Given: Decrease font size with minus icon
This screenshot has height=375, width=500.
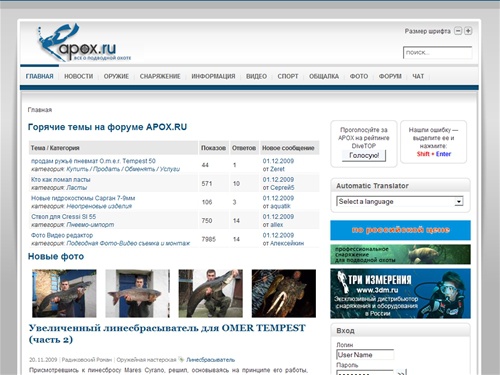Looking at the screenshot, I should pos(458,31).
